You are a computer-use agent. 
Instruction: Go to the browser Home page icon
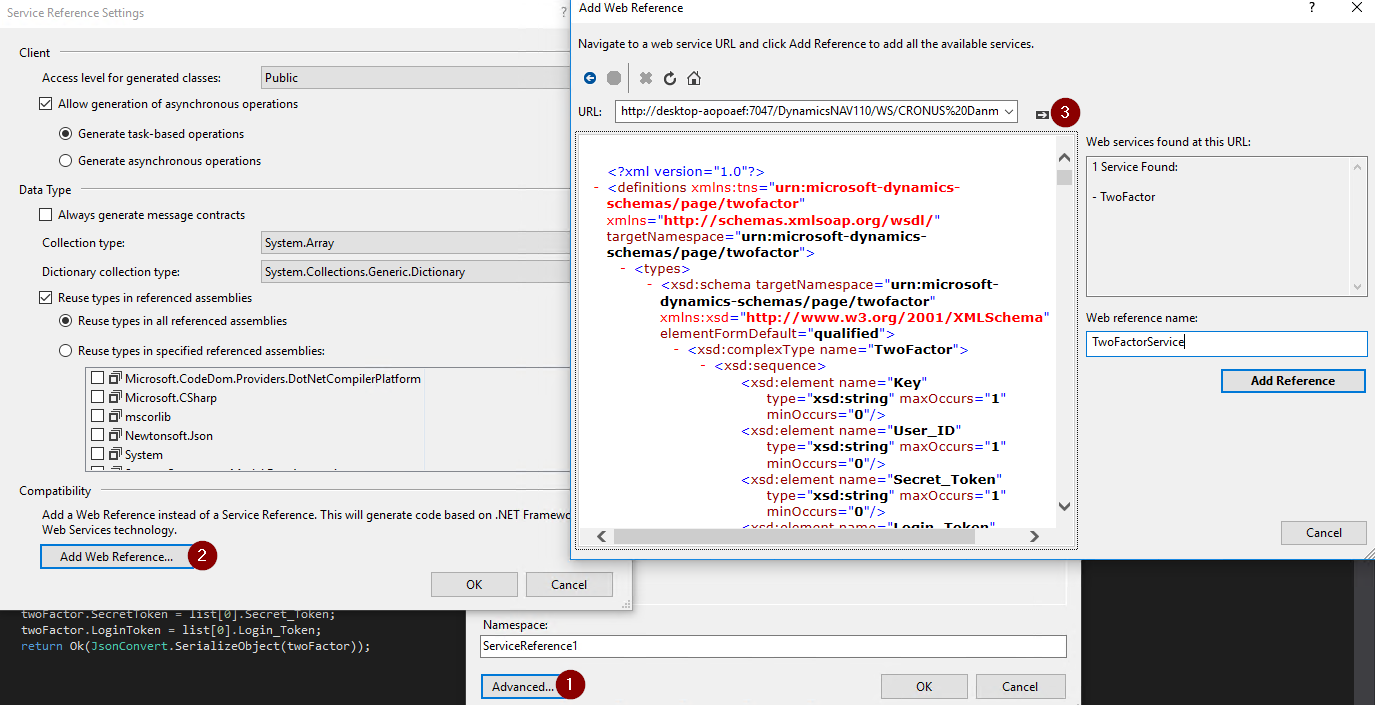pos(694,78)
